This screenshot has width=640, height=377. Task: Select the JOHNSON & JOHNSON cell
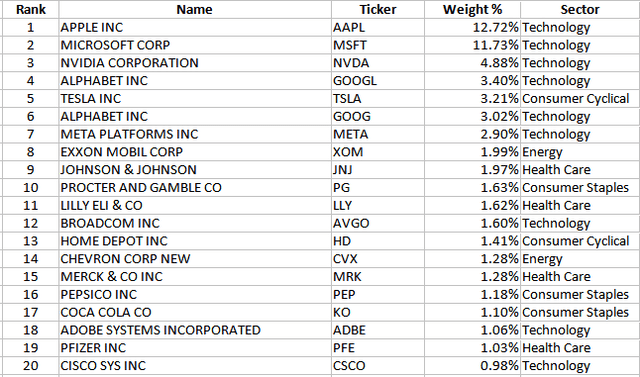pyautogui.click(x=195, y=170)
